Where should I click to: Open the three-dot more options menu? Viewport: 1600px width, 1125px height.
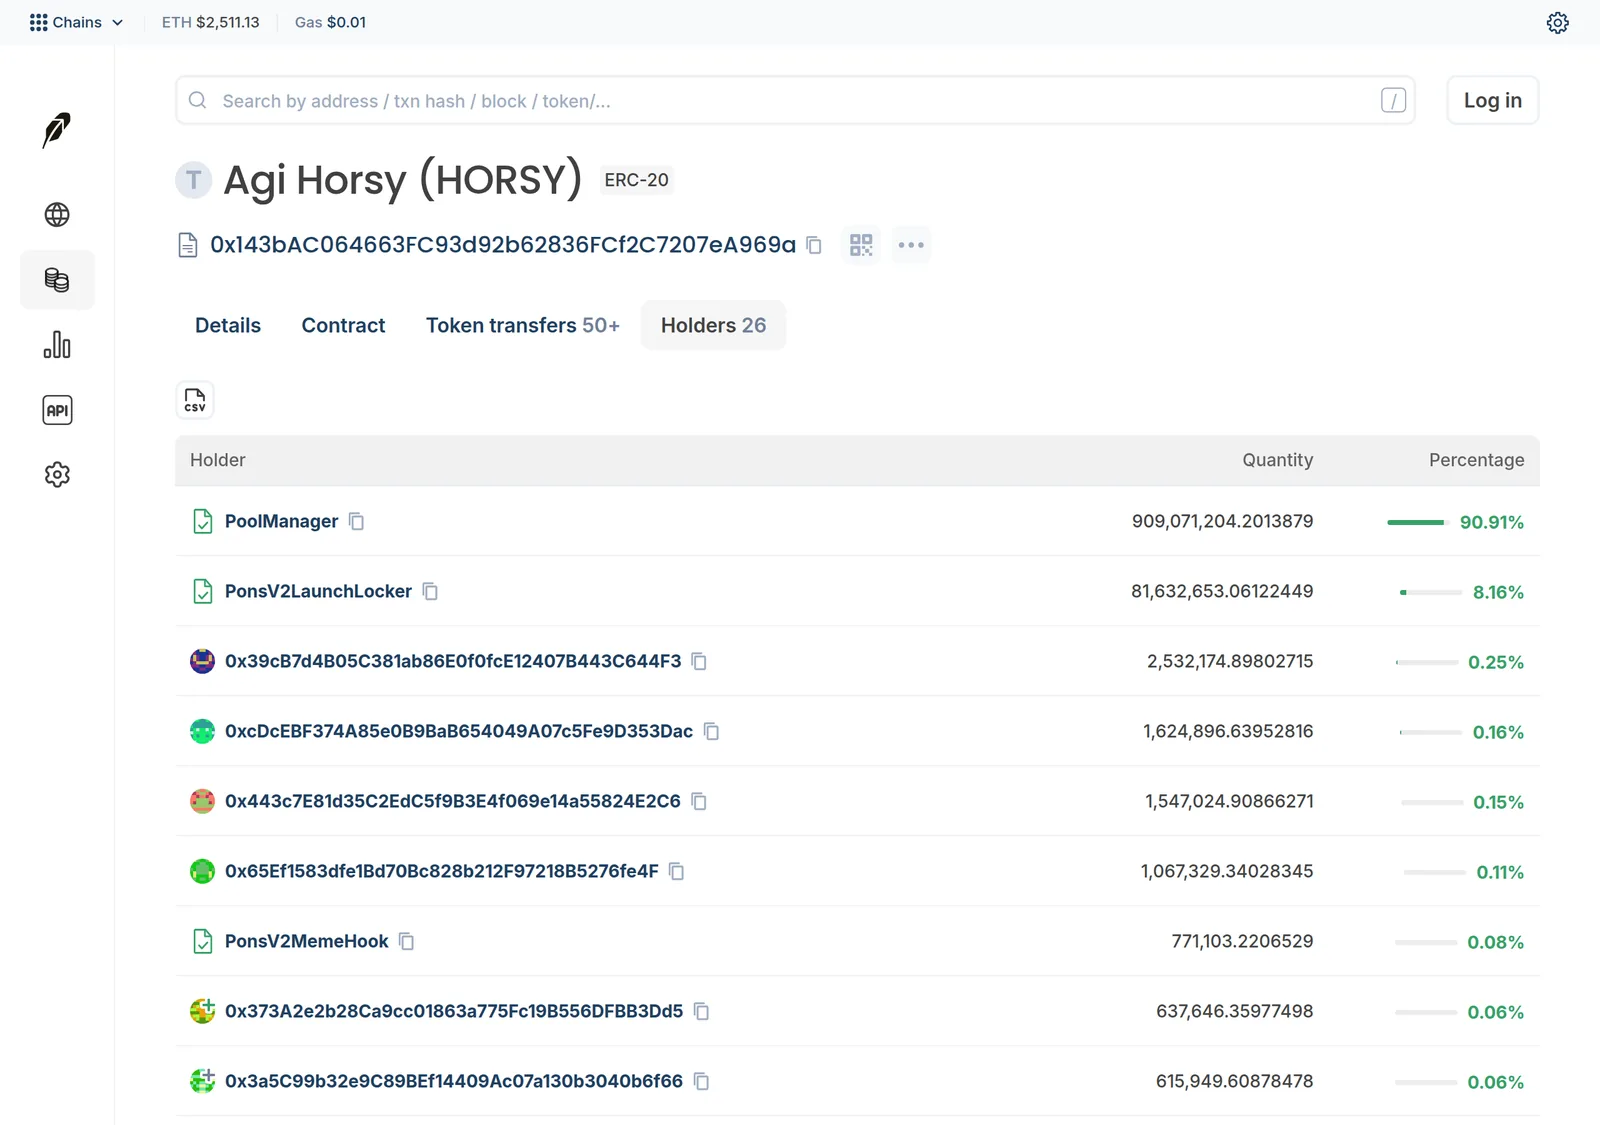911,245
